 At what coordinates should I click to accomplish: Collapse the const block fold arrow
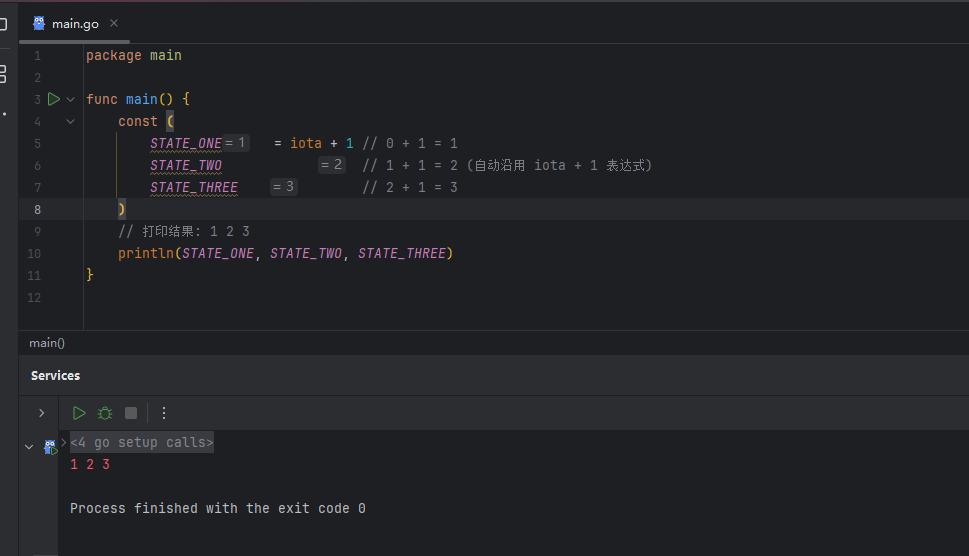(x=70, y=122)
